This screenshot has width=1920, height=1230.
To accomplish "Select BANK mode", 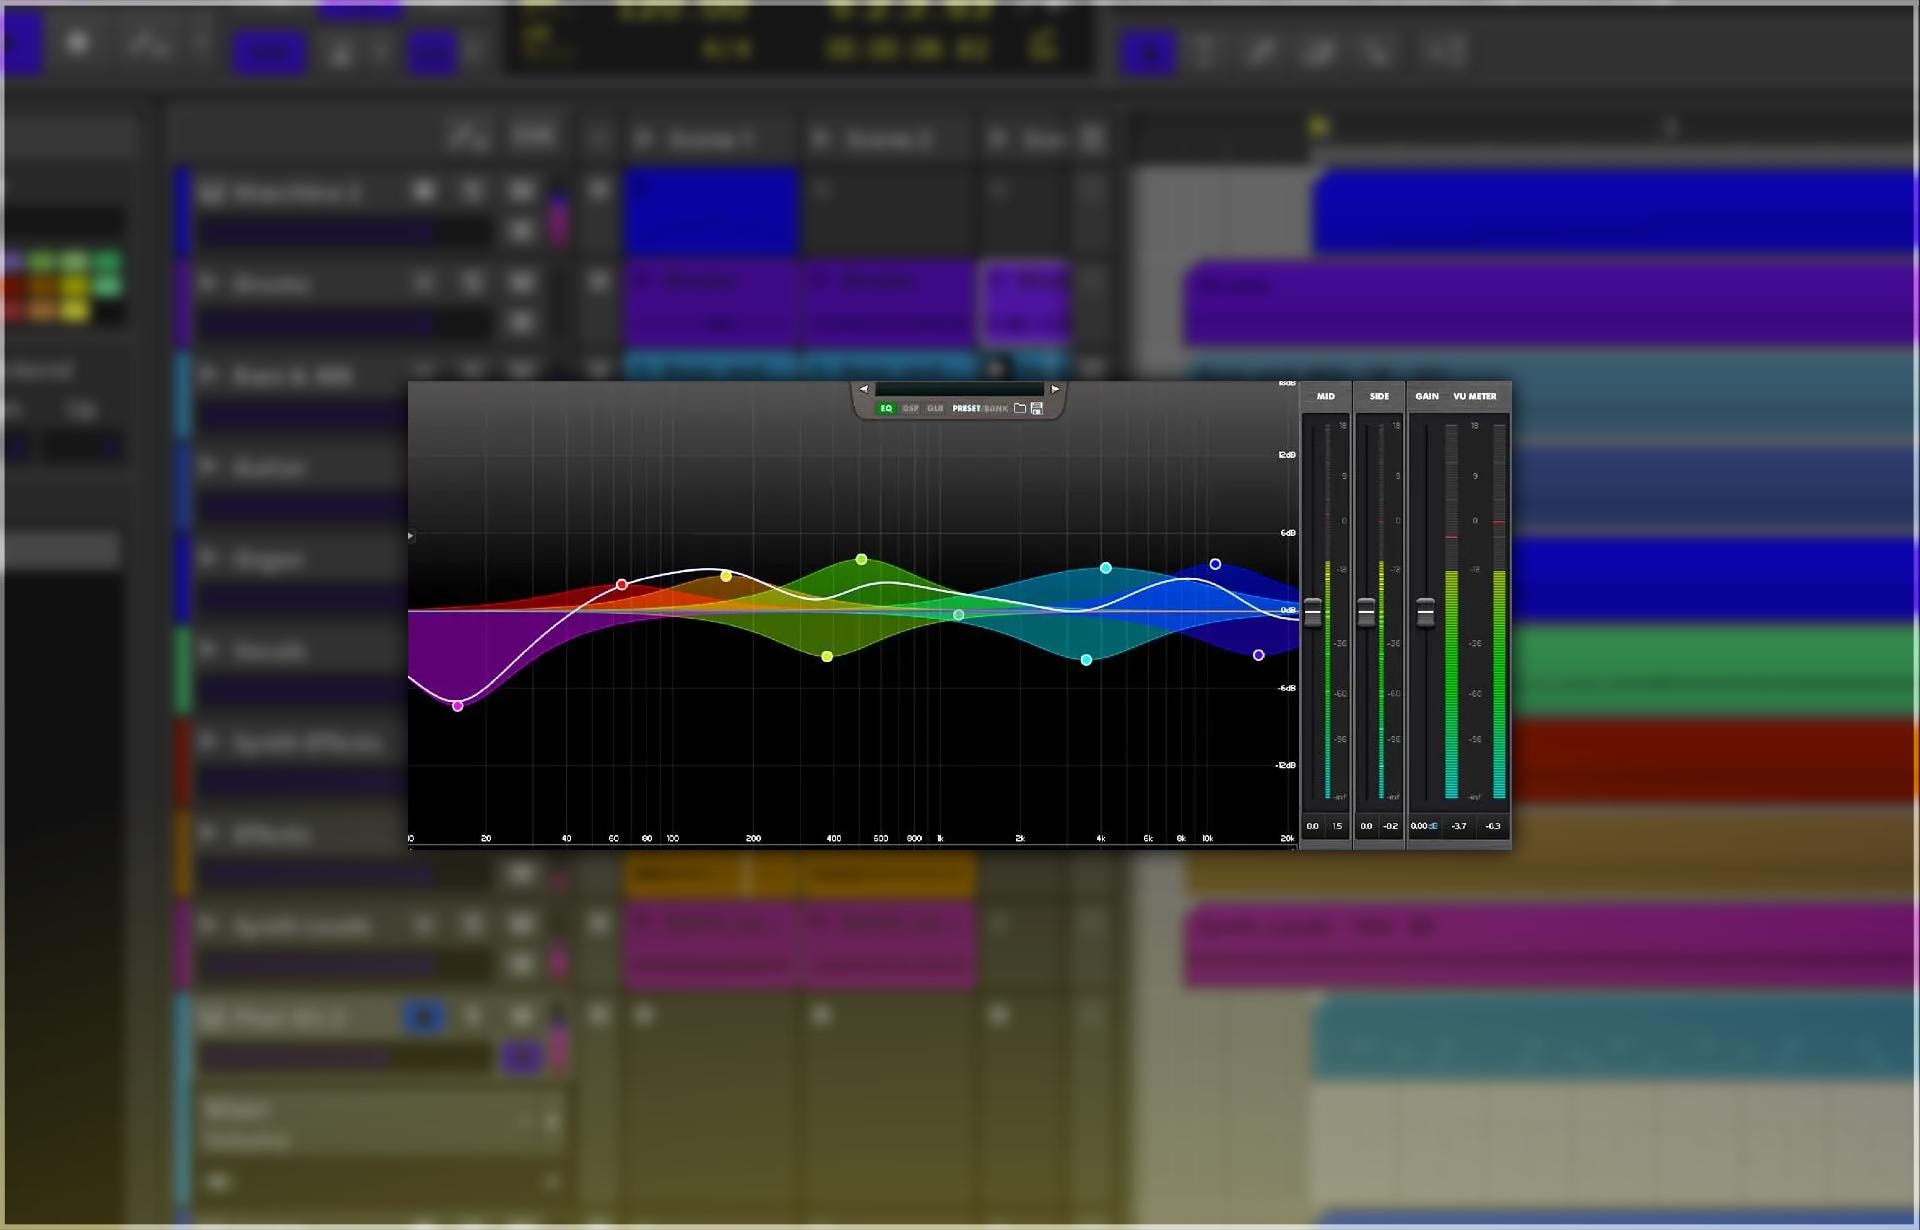I will click(x=996, y=408).
